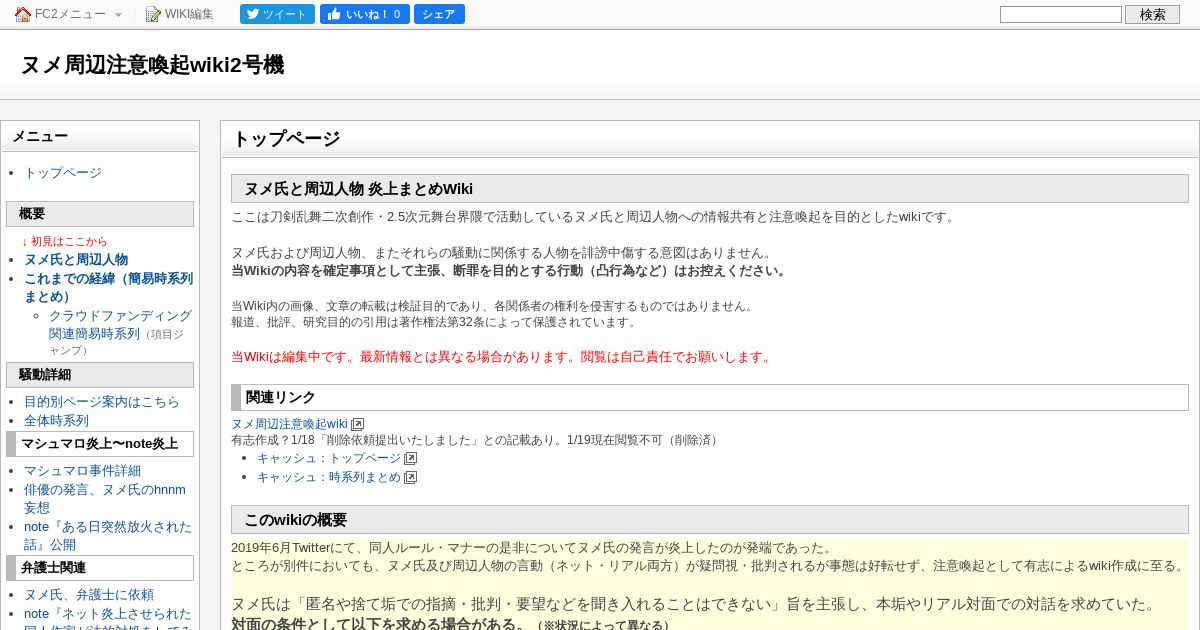Click the 騒動詳細 sidebar heading
This screenshot has height=630, width=1200.
100,375
